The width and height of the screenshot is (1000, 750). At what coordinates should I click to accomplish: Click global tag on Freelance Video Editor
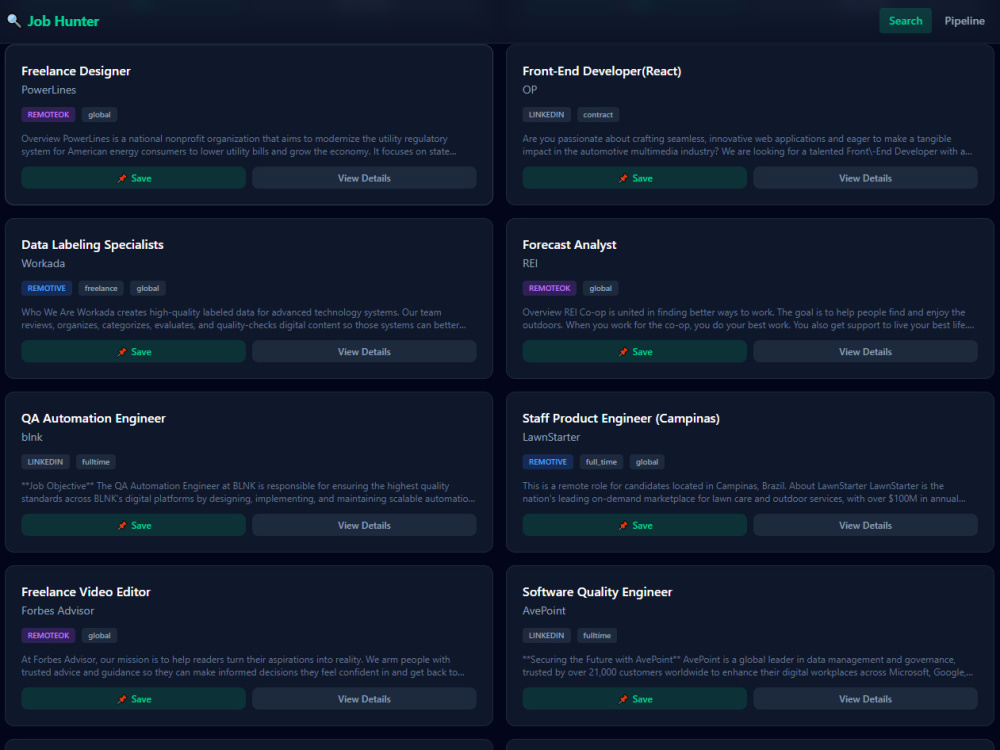point(99,635)
